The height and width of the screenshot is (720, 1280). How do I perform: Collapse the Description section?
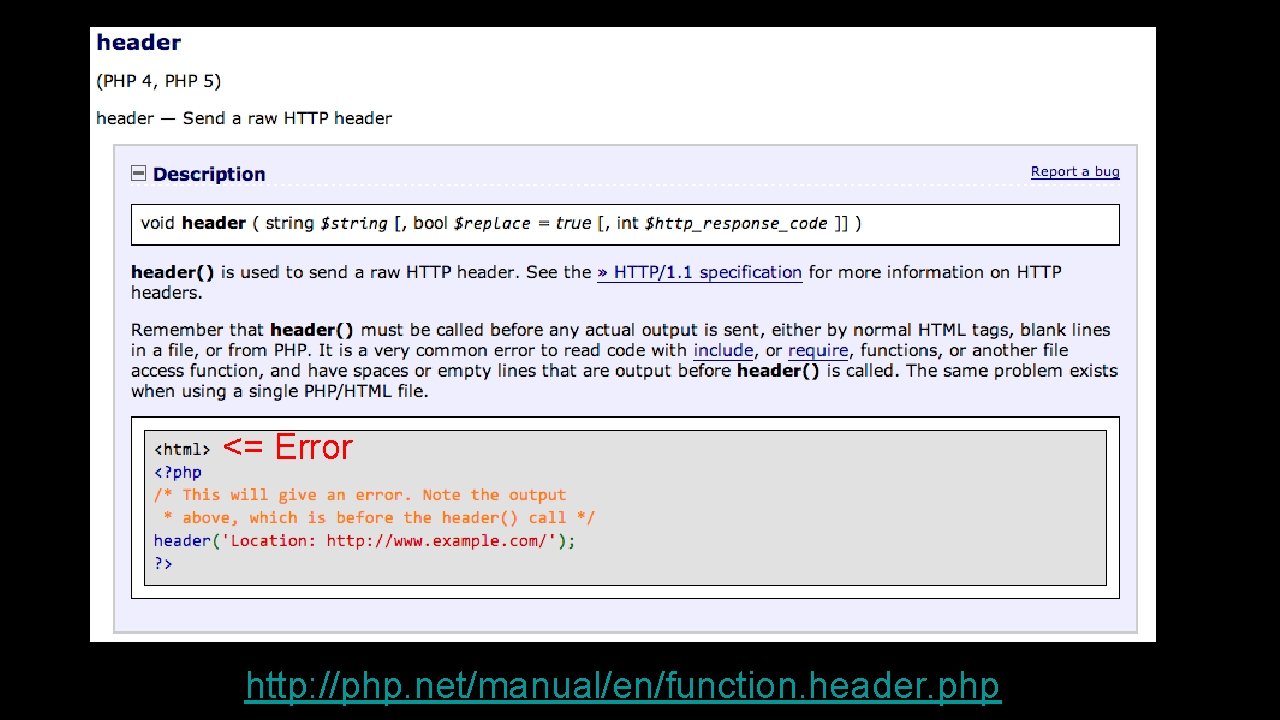tap(139, 174)
